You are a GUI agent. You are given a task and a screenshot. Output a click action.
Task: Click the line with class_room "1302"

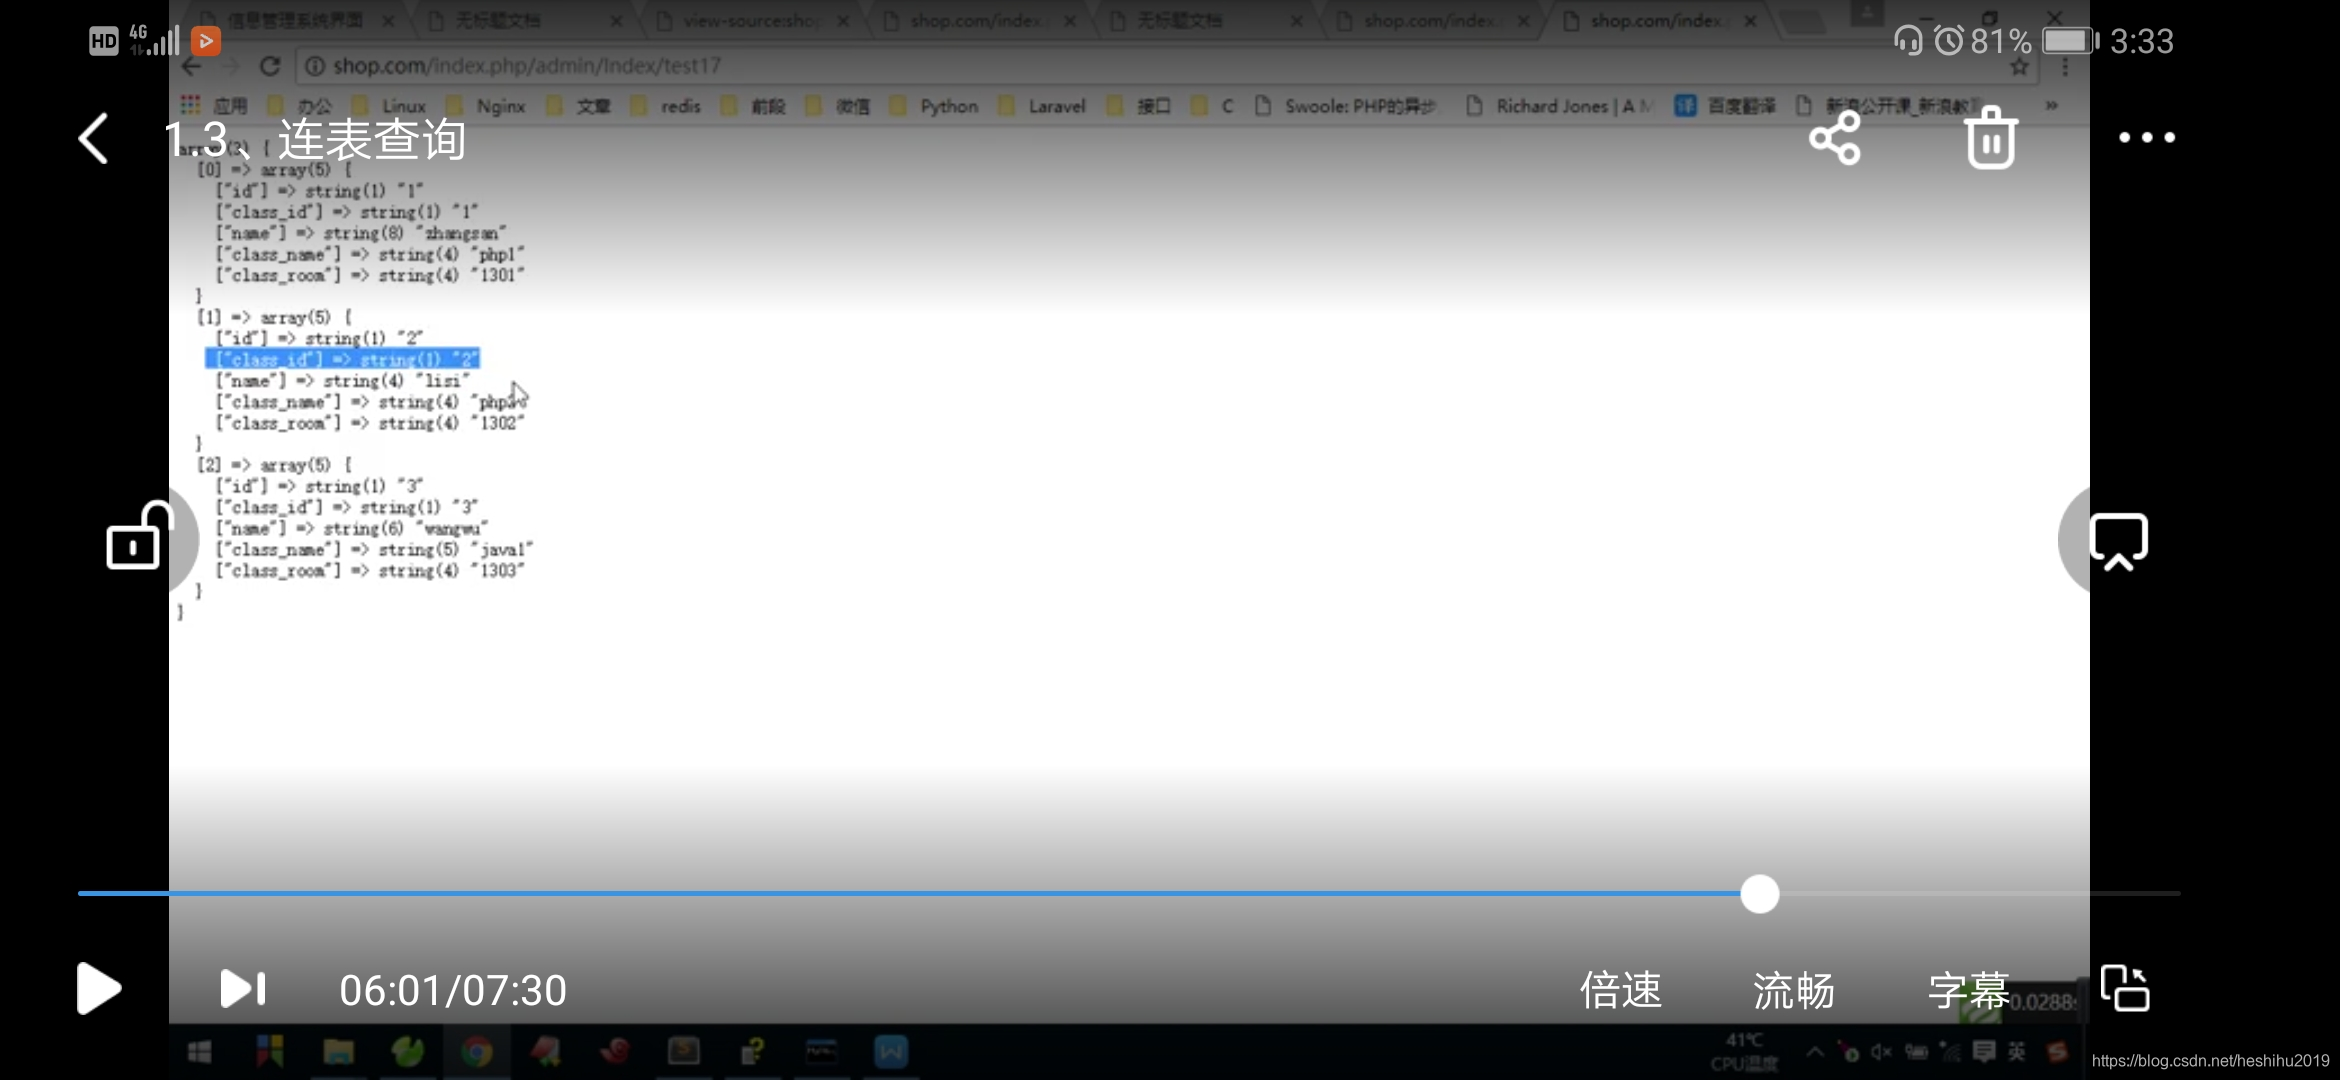coord(370,423)
